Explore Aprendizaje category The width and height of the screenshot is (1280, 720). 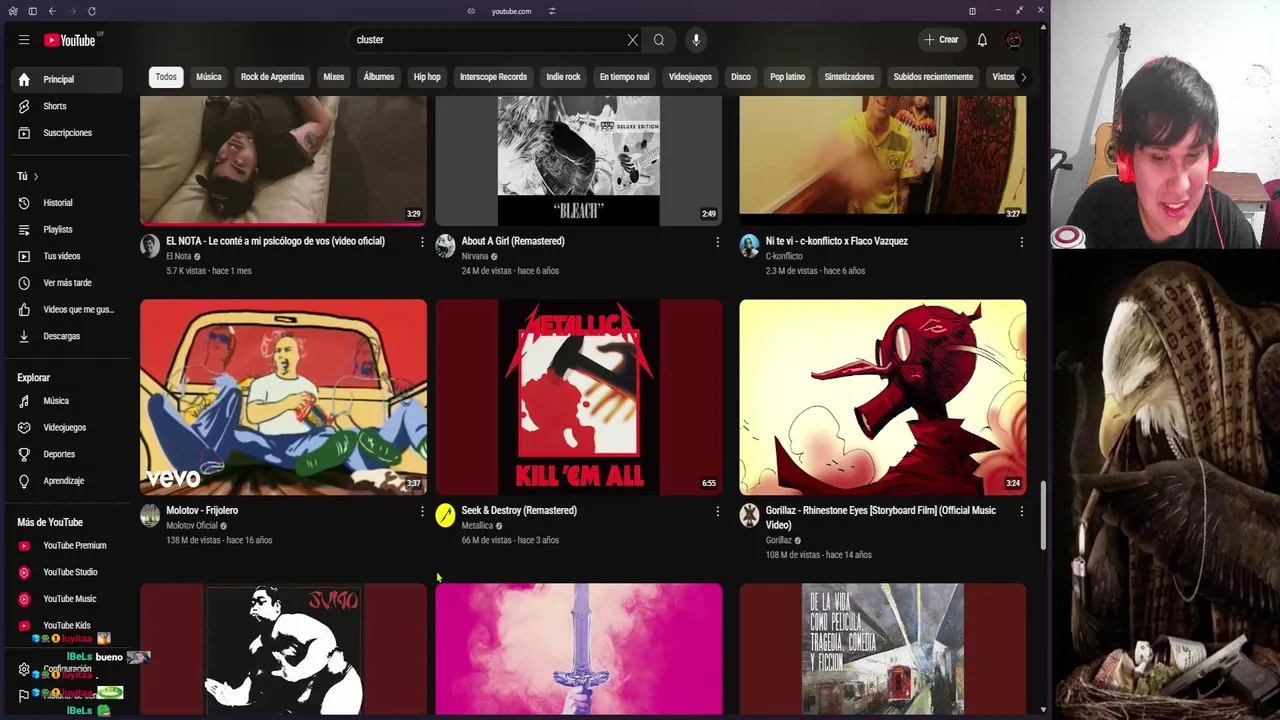click(66, 481)
